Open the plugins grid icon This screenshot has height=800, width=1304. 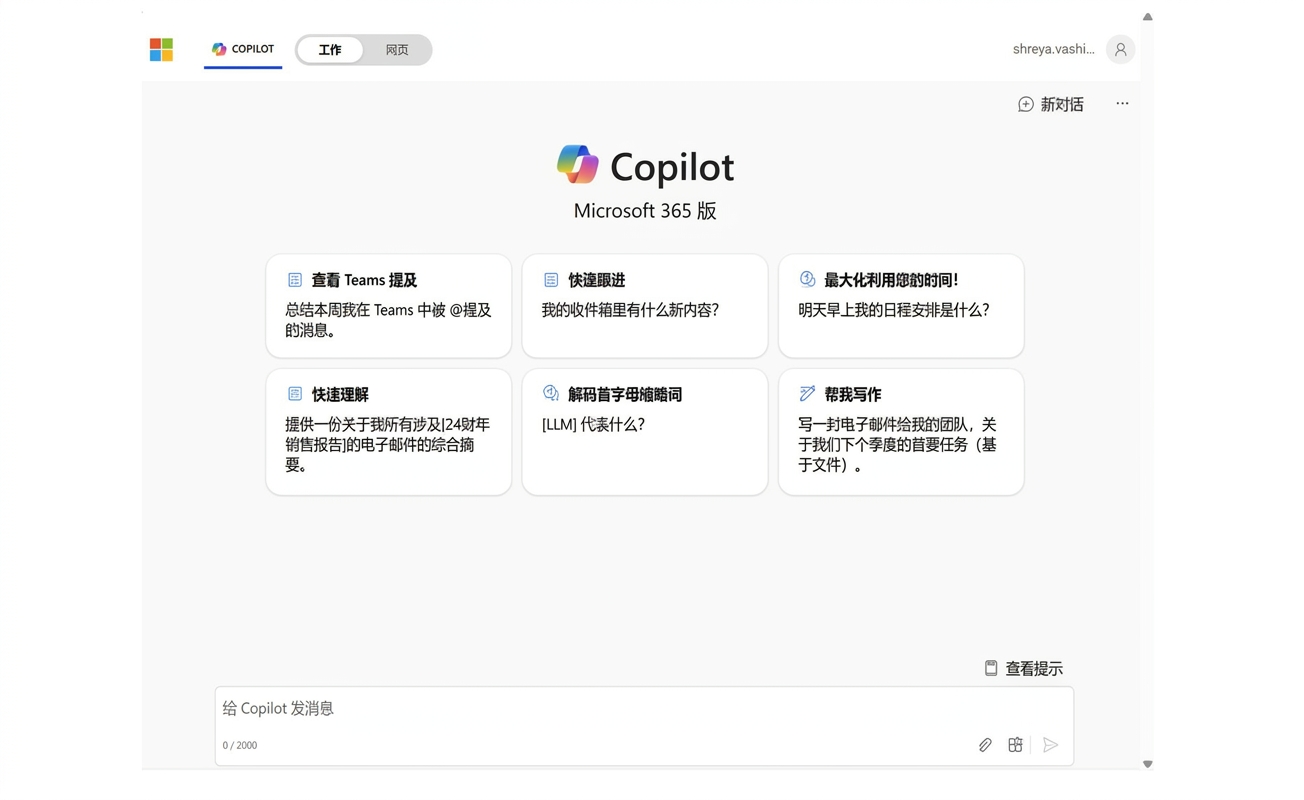1015,745
